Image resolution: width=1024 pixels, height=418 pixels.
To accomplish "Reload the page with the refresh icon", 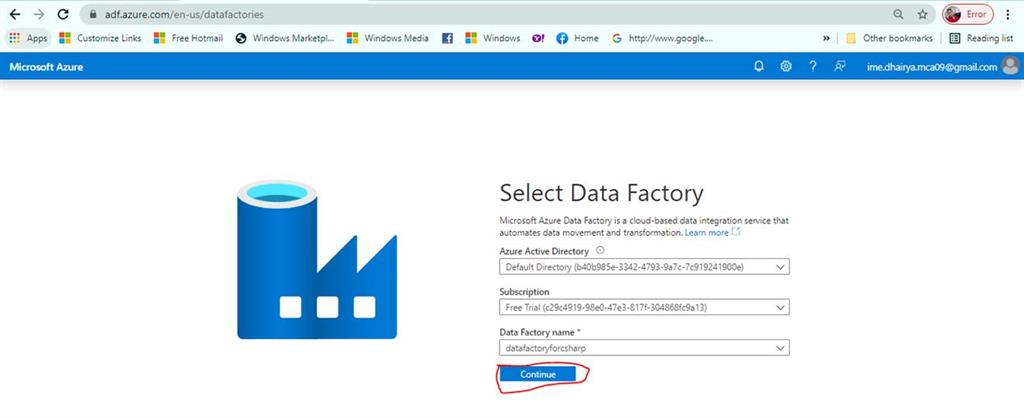I will 63,14.
